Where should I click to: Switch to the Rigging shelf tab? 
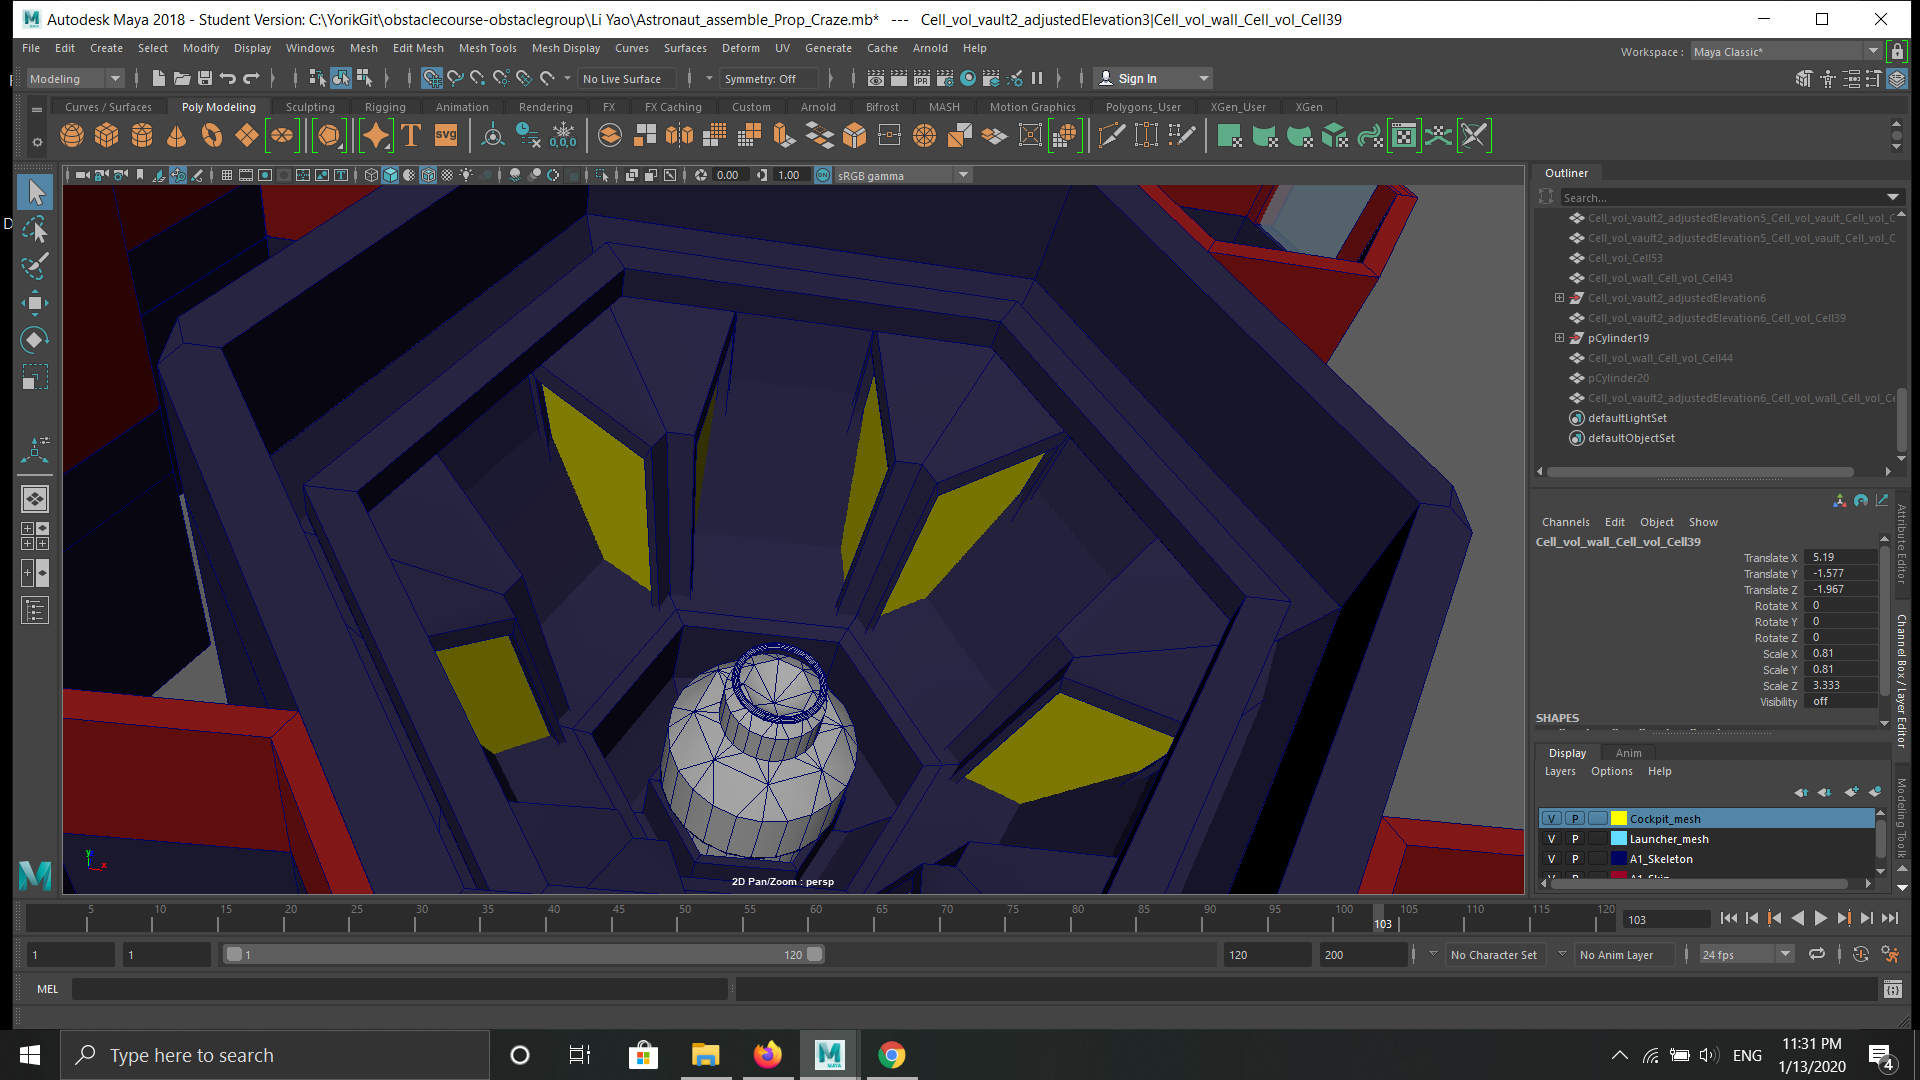(x=385, y=107)
